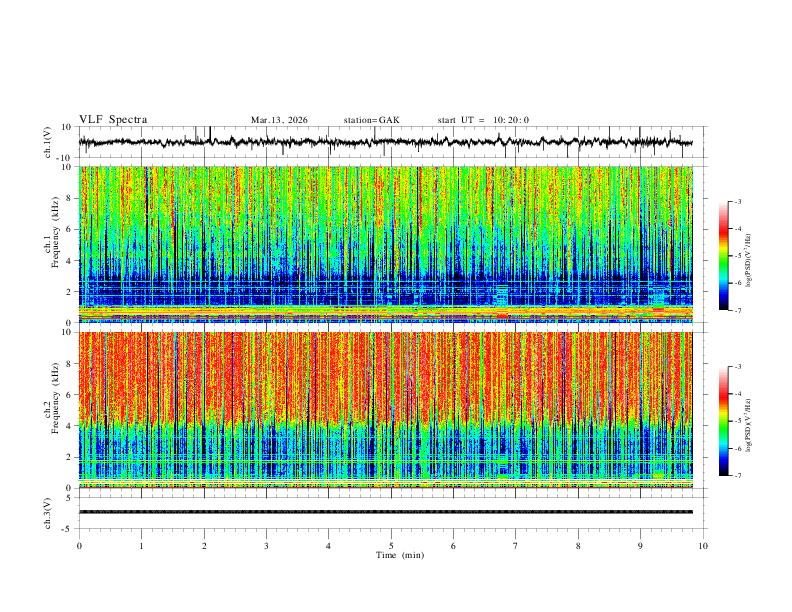792x612 pixels.
Task: Click time axis tick "5"
Action: [x=391, y=546]
